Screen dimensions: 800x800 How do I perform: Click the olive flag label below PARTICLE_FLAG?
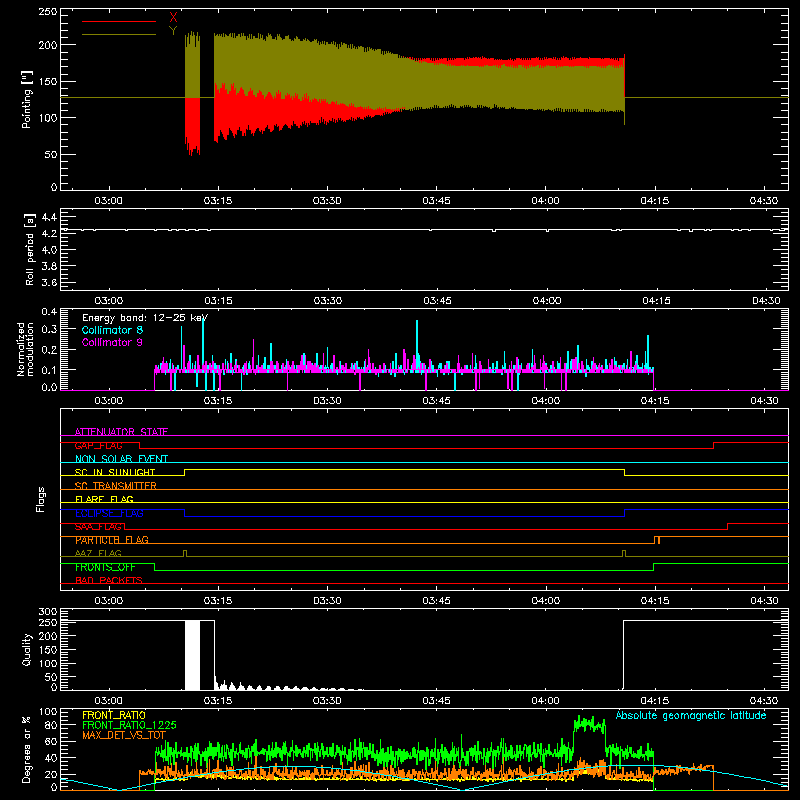point(98,553)
